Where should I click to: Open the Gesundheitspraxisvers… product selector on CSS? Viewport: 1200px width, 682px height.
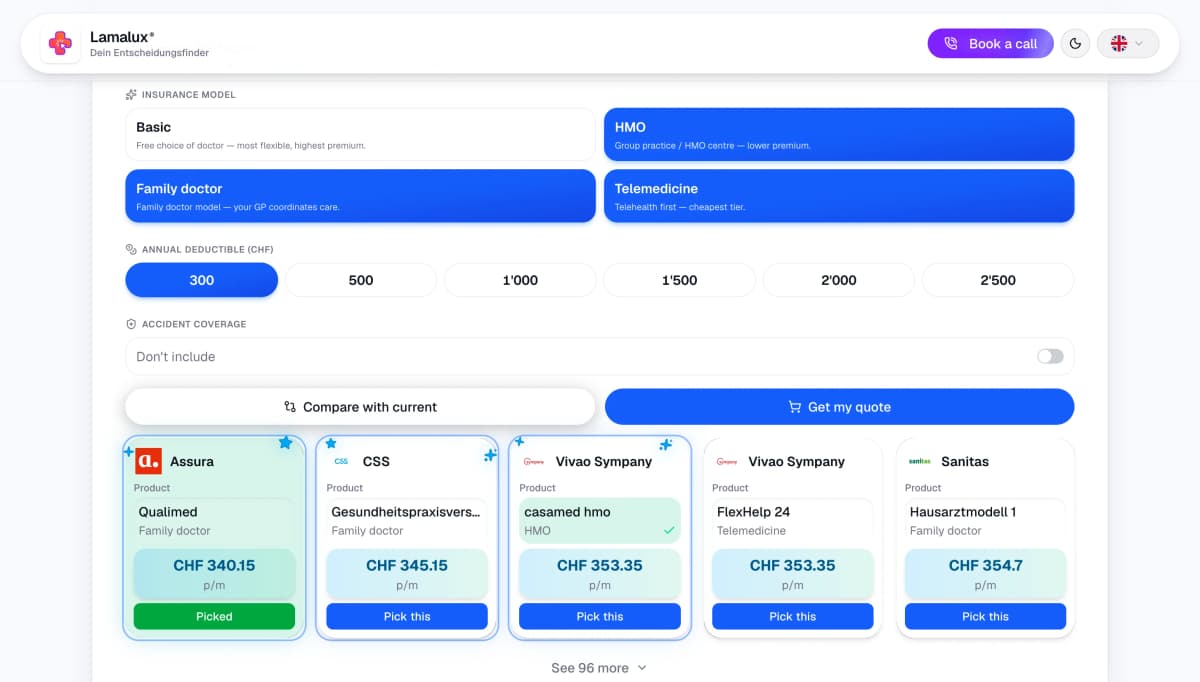(407, 521)
